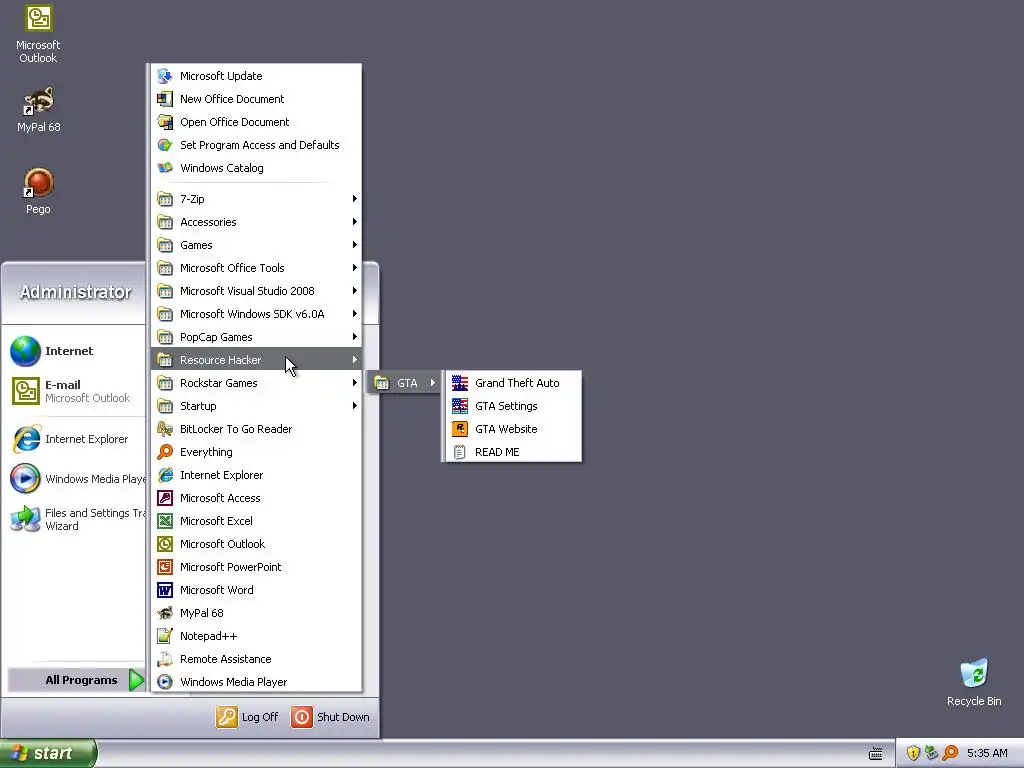
Task: Click the Start button
Action: coord(48,753)
